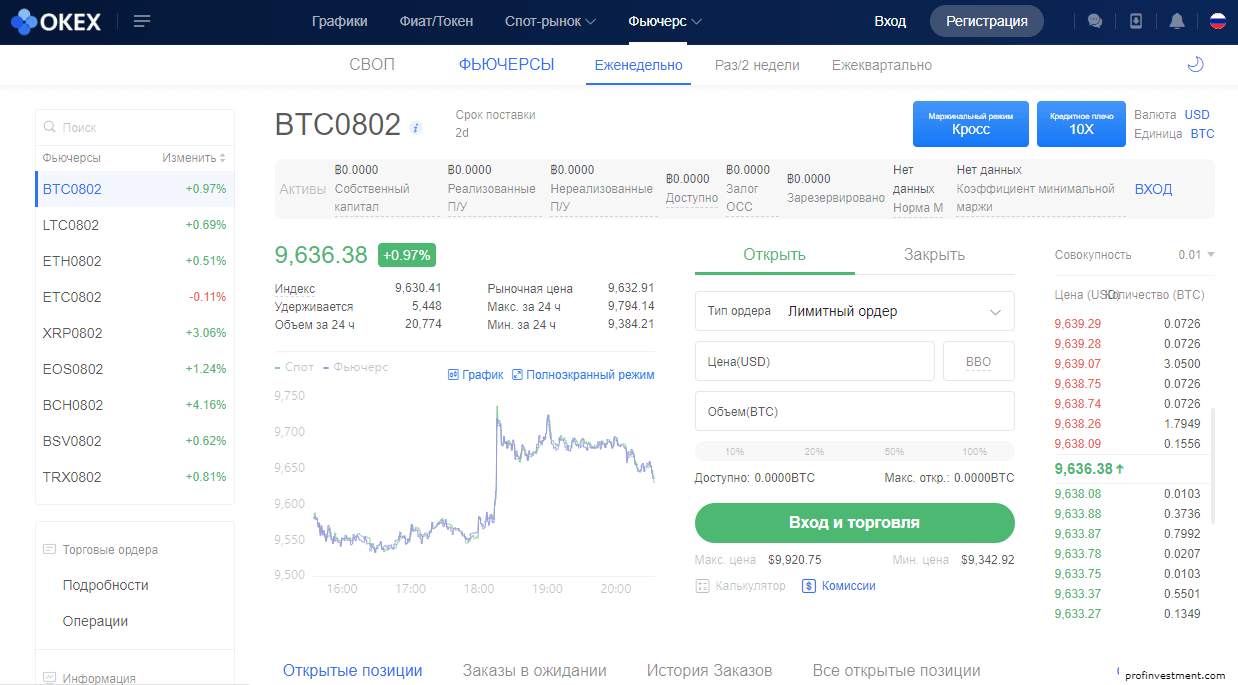This screenshot has height=685, width=1238.
Task: Select TRX0802 in futures list
Action: (x=135, y=477)
